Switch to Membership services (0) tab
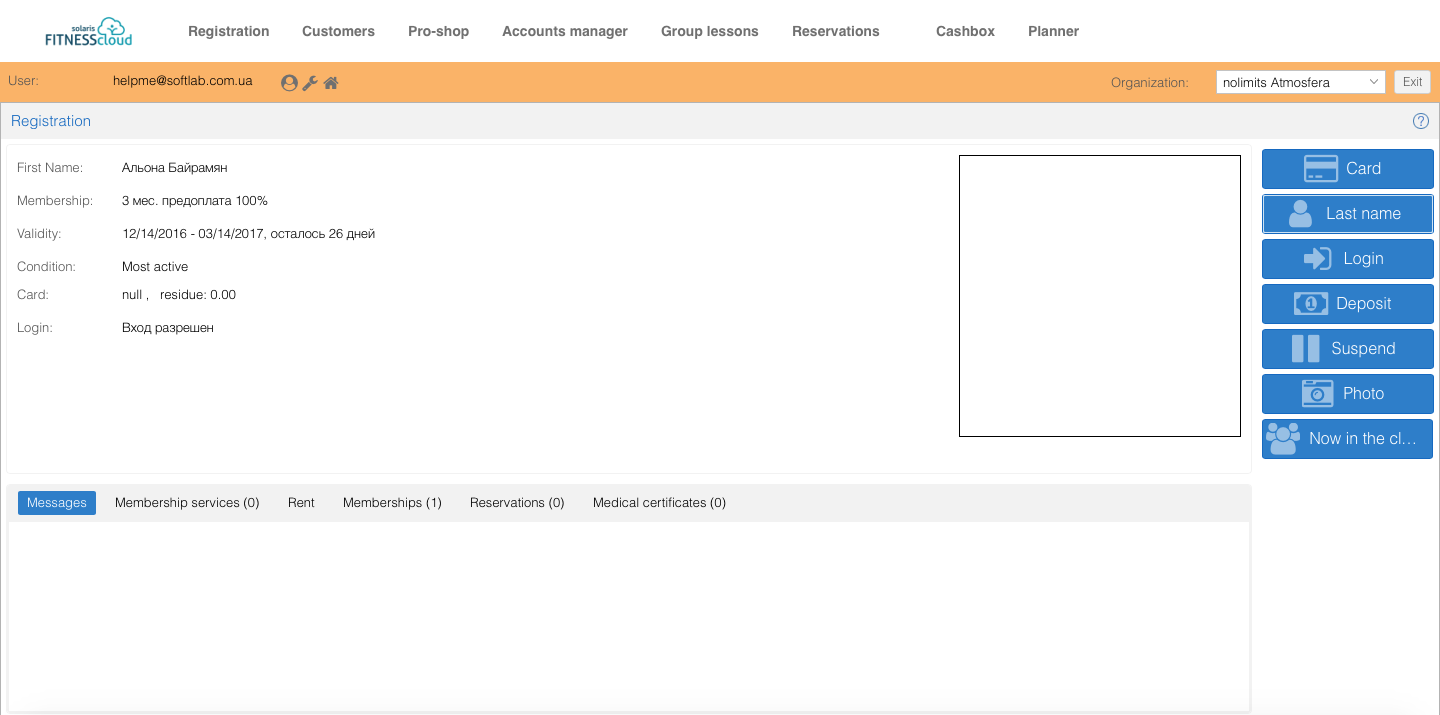This screenshot has height=715, width=1440. 187,503
